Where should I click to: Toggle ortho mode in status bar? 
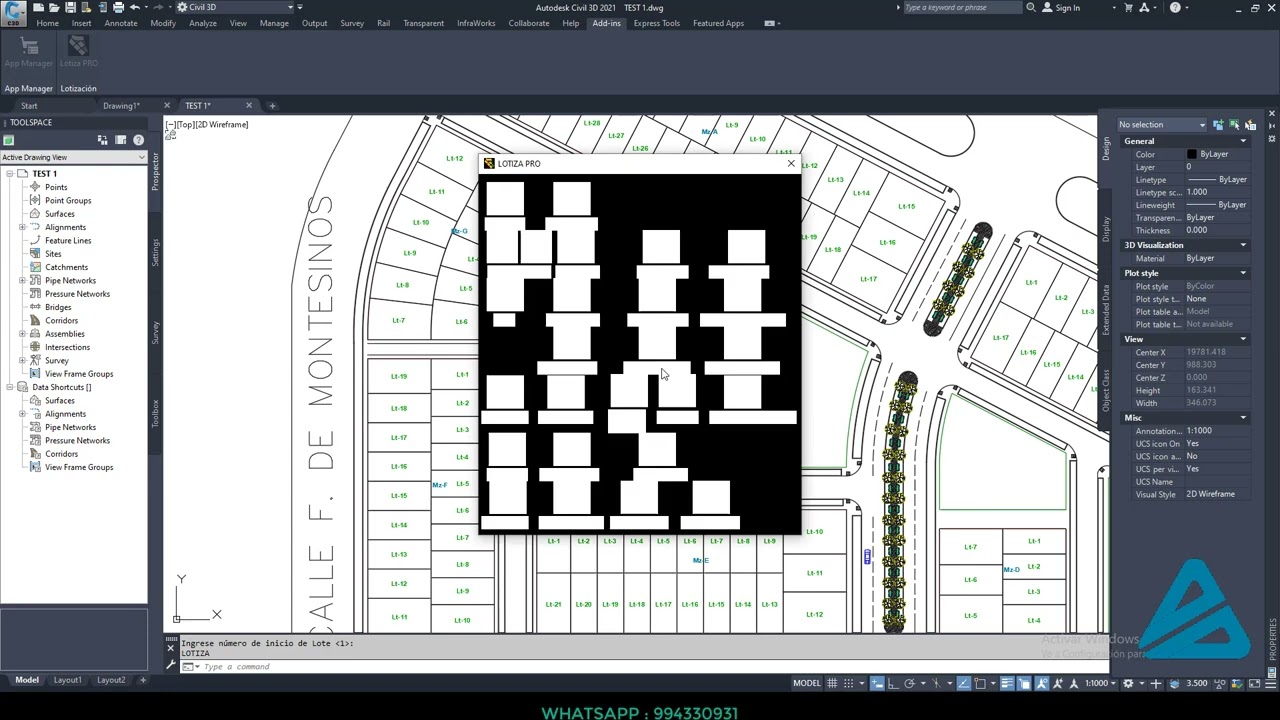[893, 683]
